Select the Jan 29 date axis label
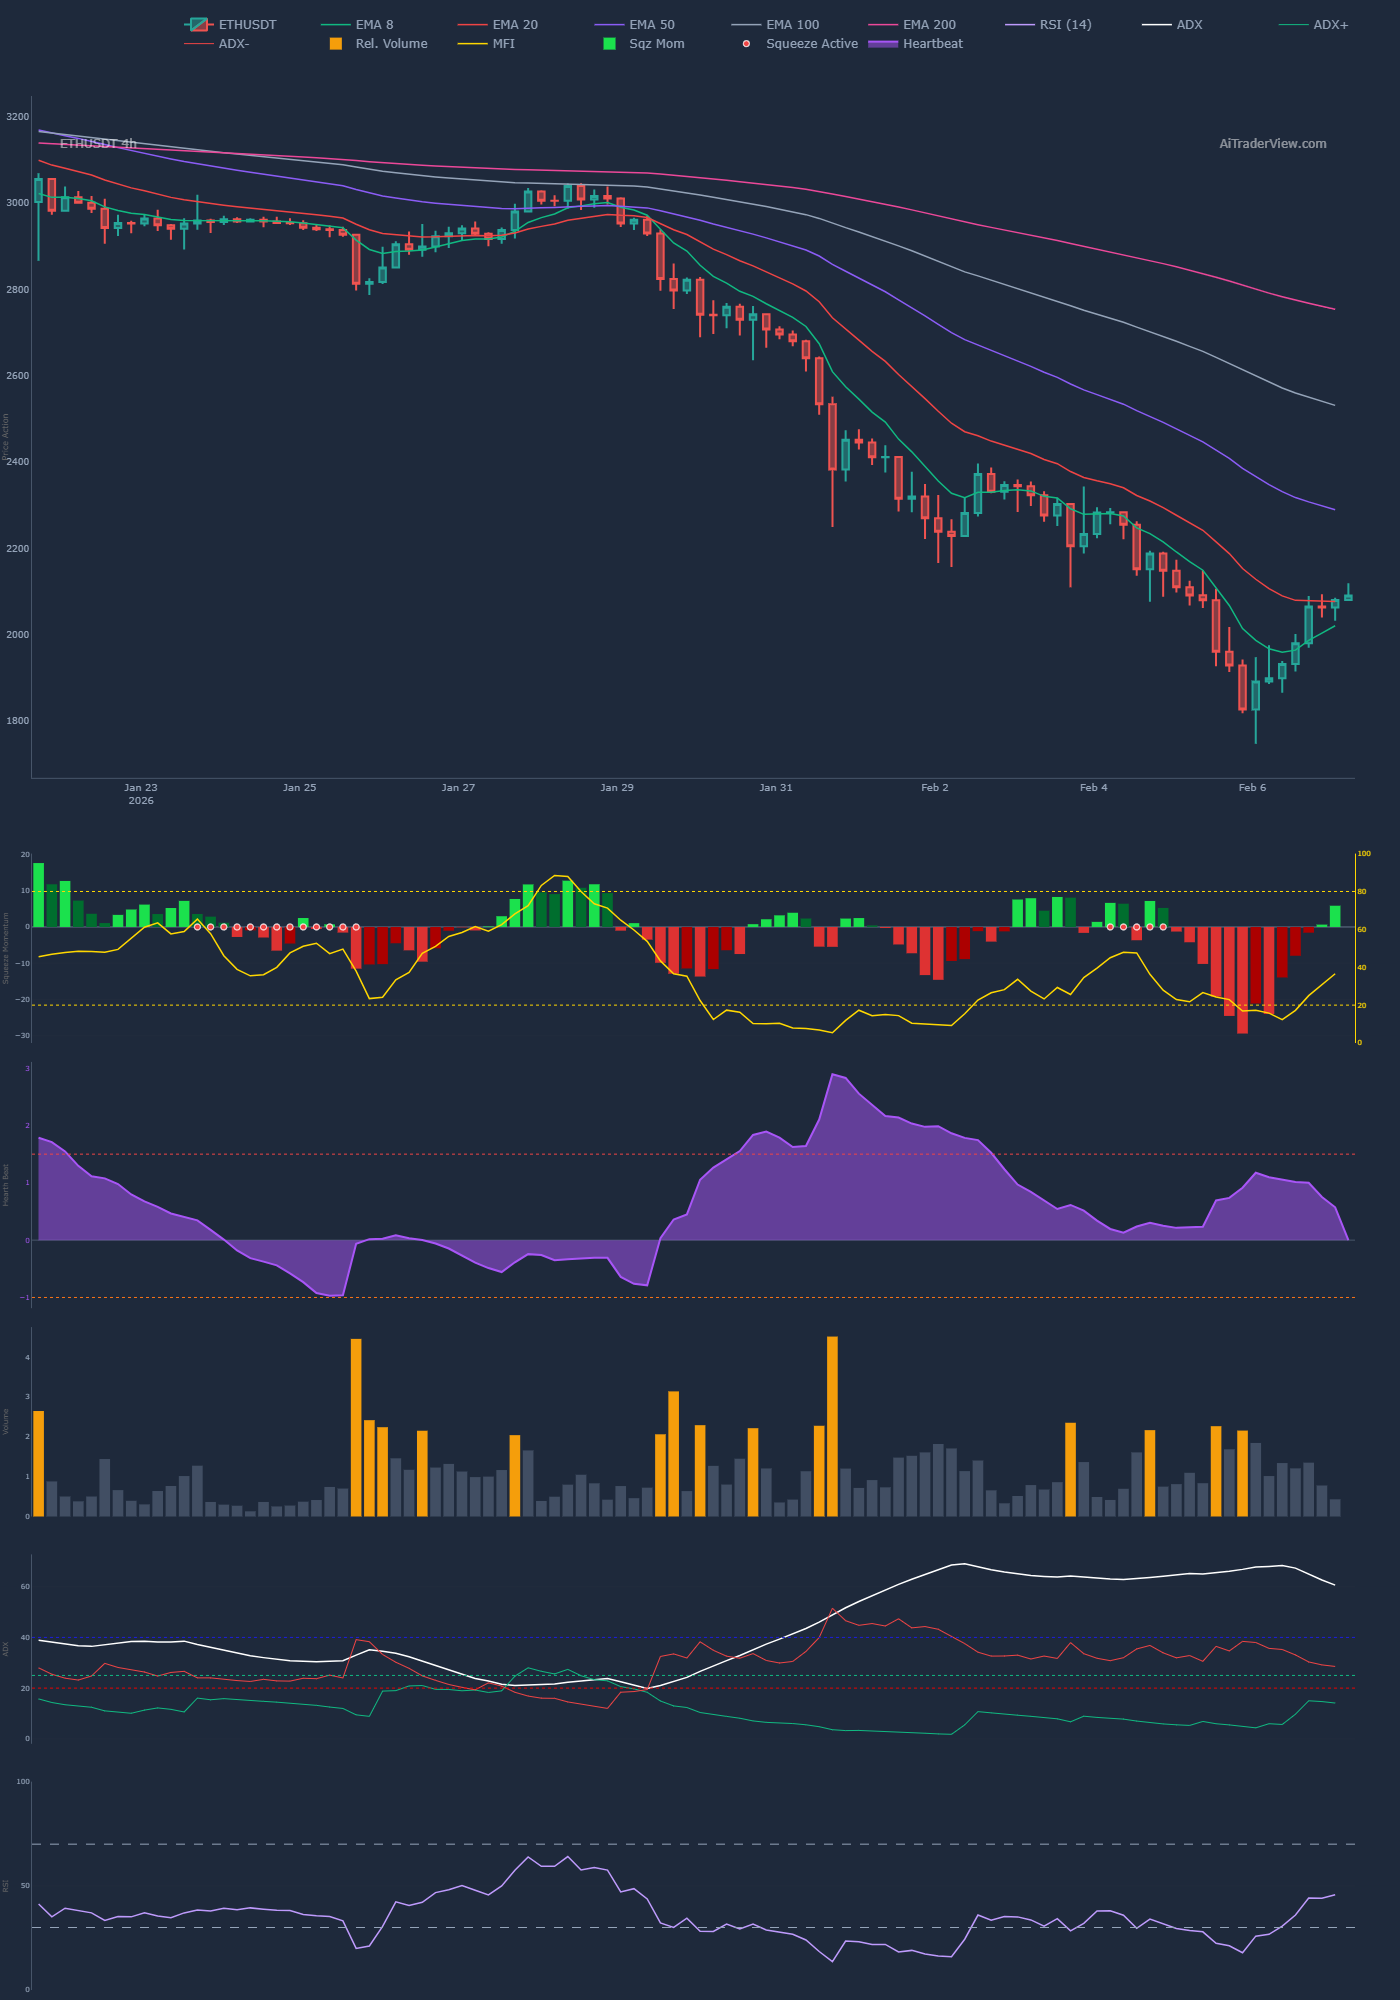The width and height of the screenshot is (1400, 2000). pos(617,788)
